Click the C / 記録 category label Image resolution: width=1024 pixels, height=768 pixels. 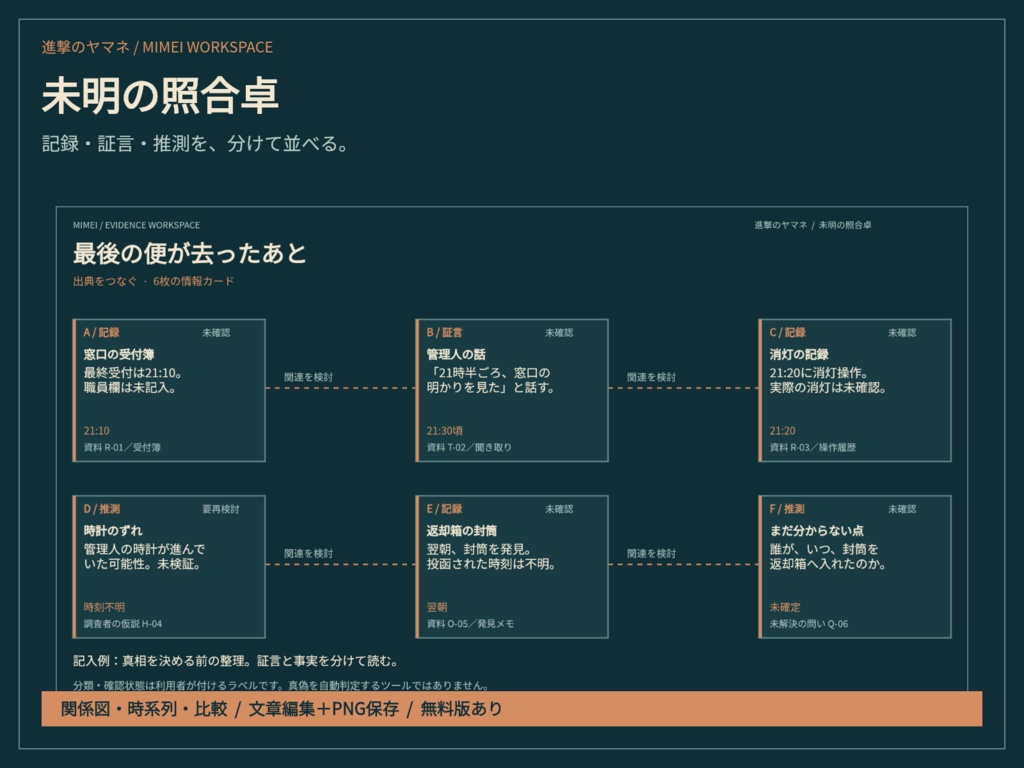(787, 332)
